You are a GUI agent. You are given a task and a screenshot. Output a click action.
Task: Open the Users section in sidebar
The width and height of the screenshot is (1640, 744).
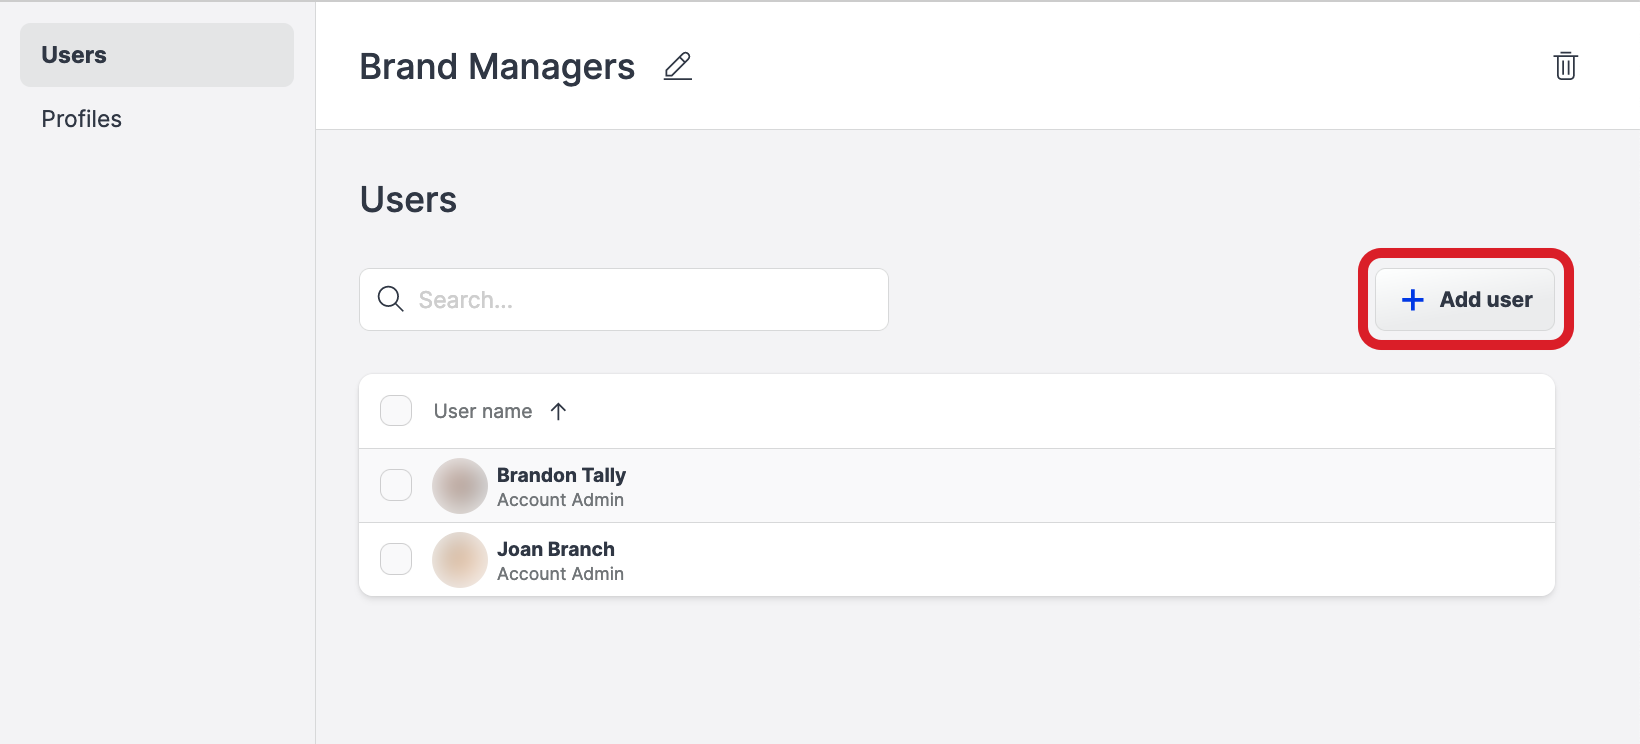pyautogui.click(x=157, y=55)
